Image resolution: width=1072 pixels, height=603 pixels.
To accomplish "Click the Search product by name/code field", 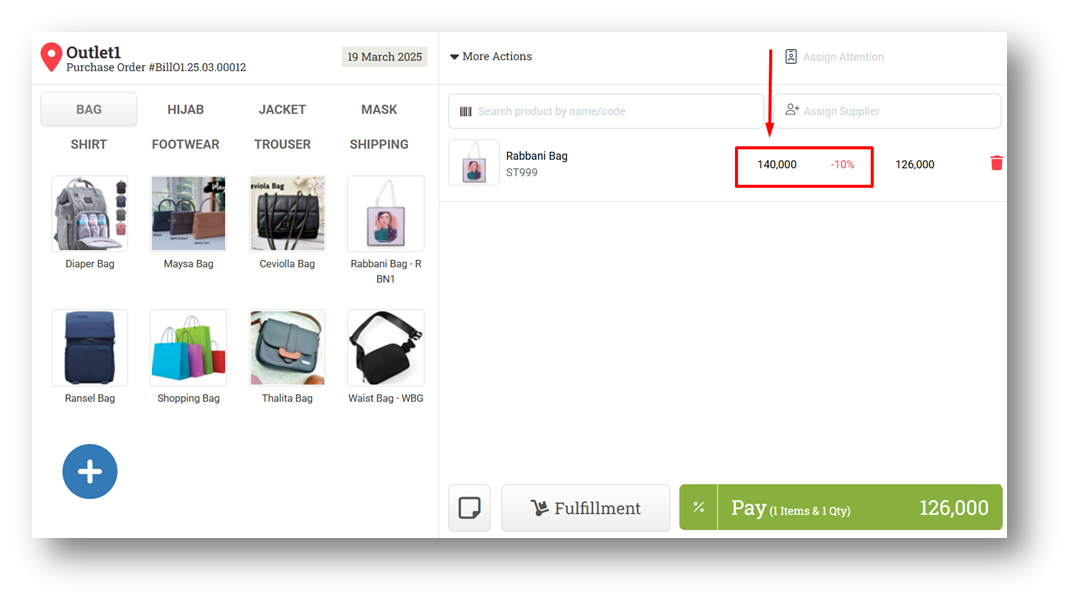I will (x=606, y=111).
